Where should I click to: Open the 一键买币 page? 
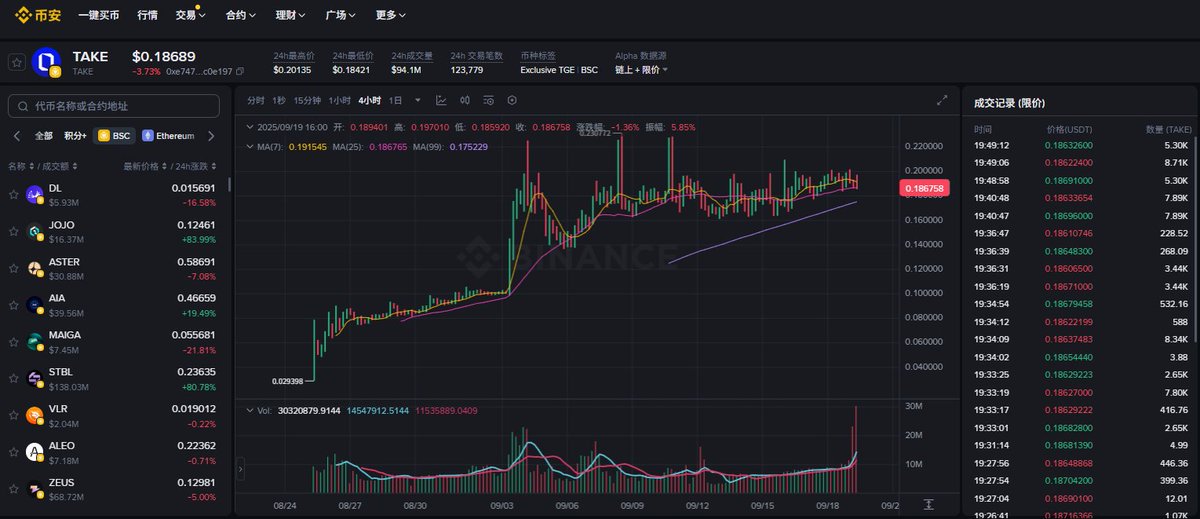tap(98, 15)
